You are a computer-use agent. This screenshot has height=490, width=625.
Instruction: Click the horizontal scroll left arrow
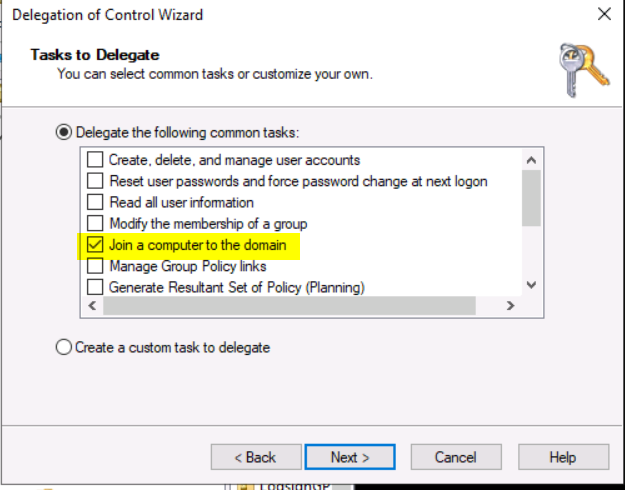tap(92, 306)
